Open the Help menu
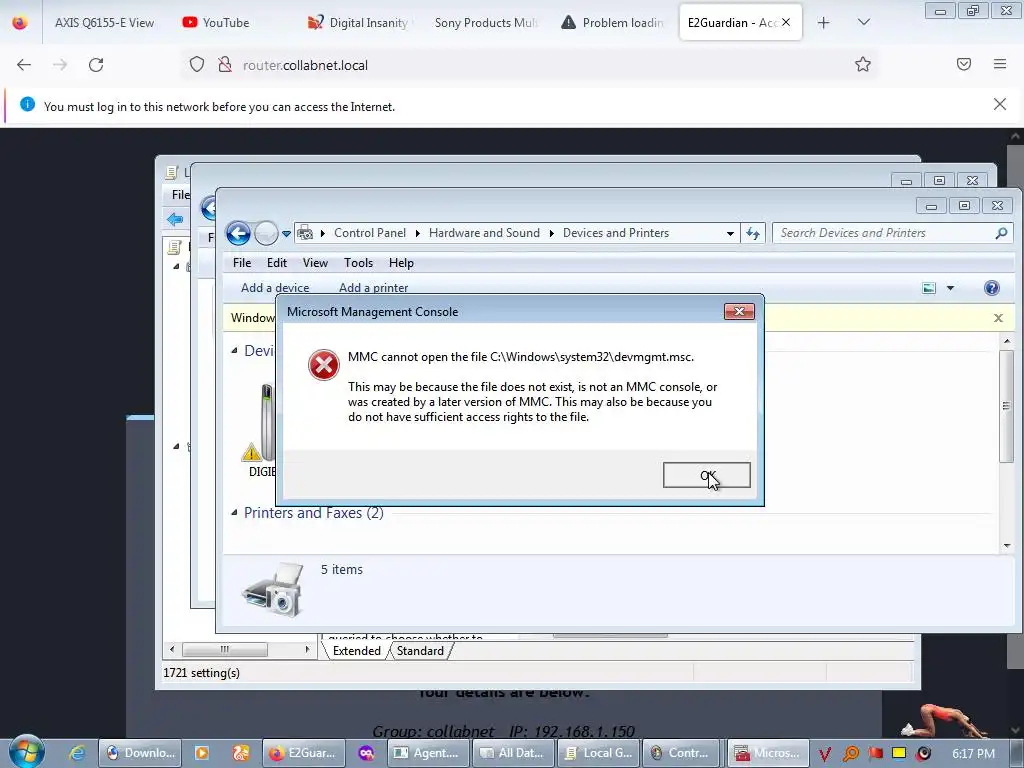This screenshot has height=768, width=1024. (x=401, y=263)
